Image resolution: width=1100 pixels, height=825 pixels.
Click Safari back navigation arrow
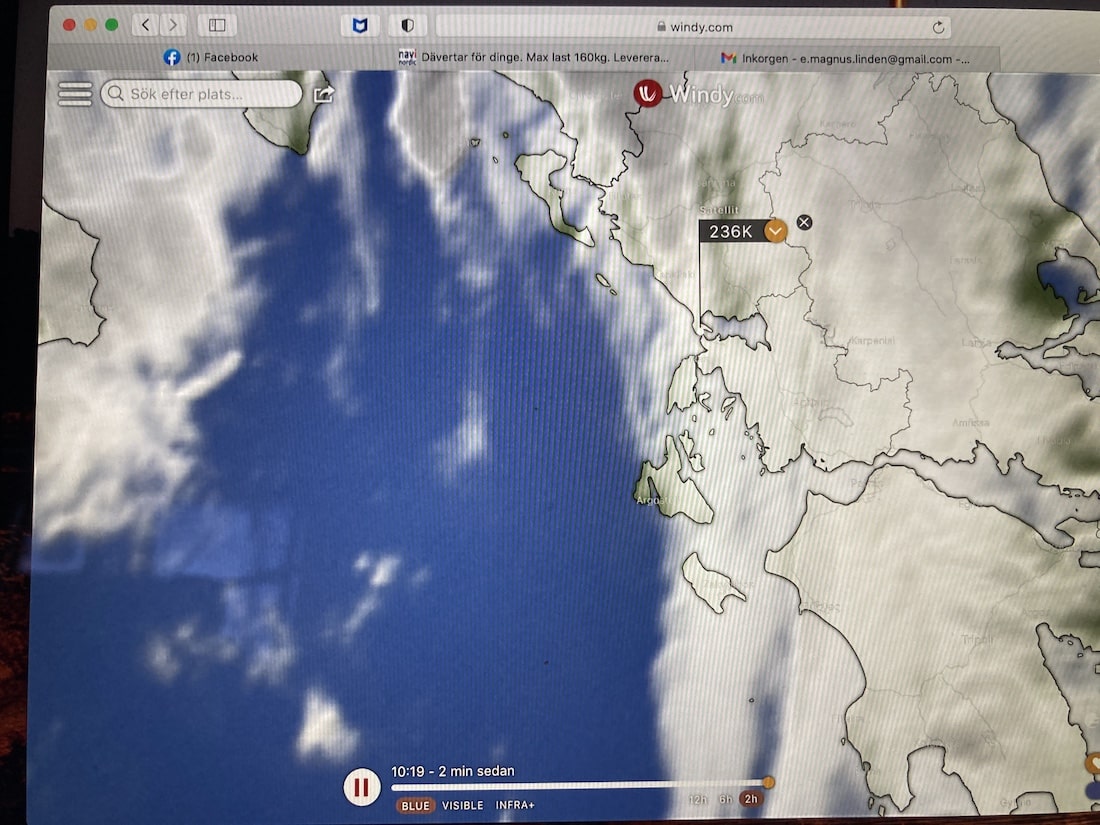tap(146, 25)
